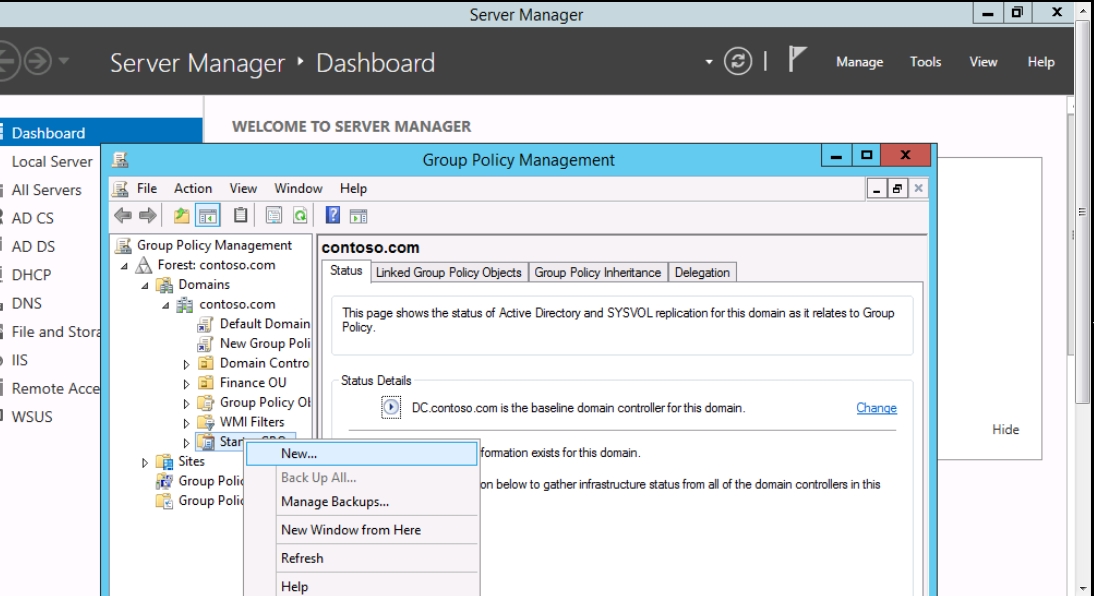Click the Back arrow in GPMC toolbar
Image resolution: width=1094 pixels, height=596 pixels.
tap(124, 216)
